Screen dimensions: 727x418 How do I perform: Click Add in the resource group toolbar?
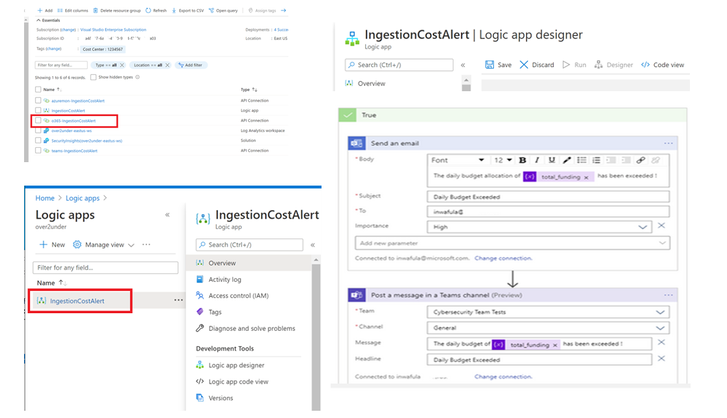45,10
